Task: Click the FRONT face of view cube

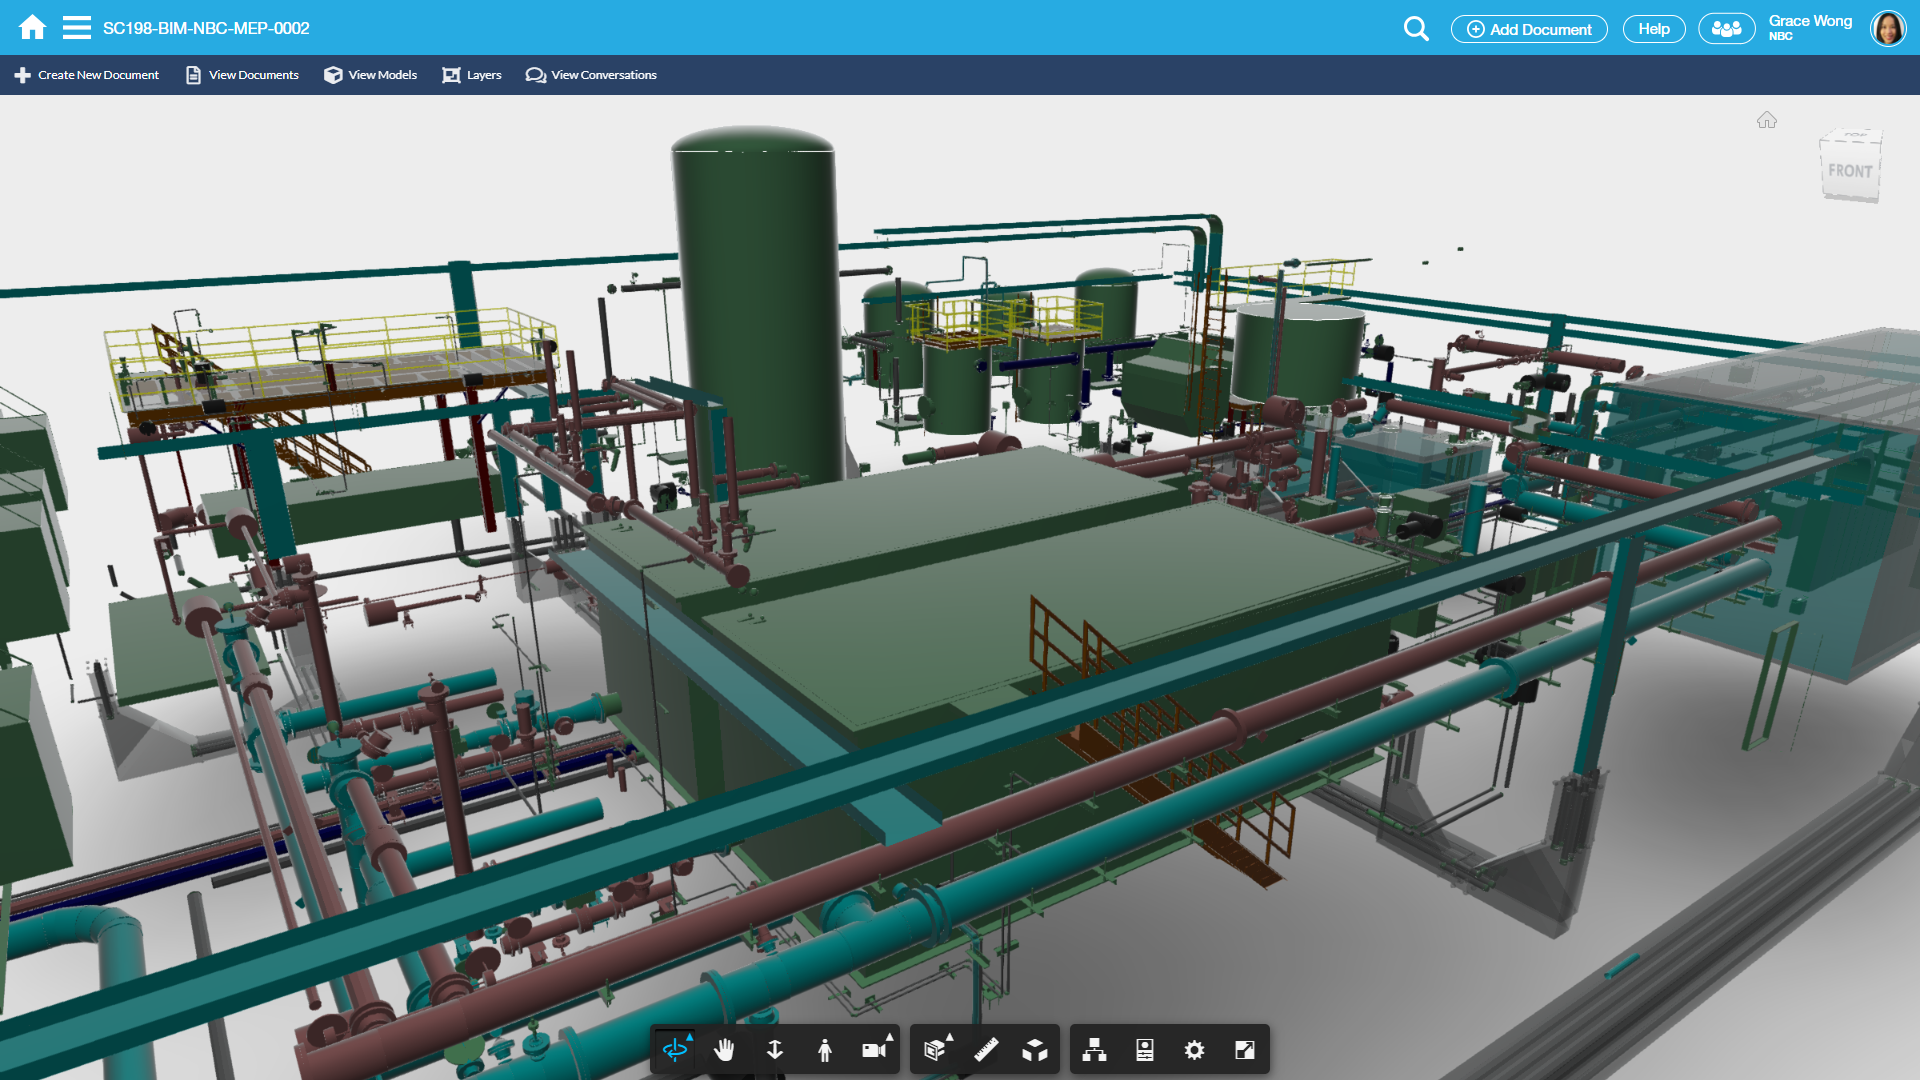Action: [1850, 171]
